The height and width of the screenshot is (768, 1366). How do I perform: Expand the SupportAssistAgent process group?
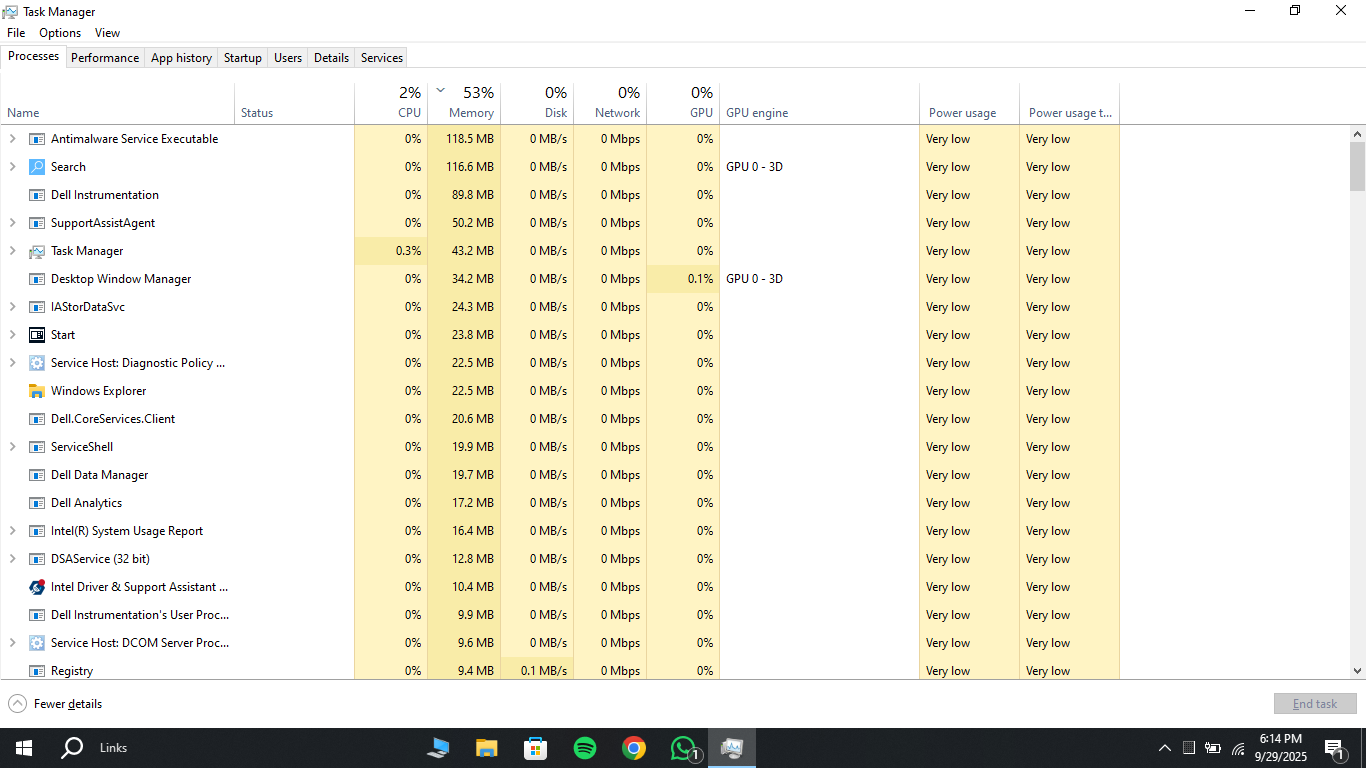tap(13, 223)
